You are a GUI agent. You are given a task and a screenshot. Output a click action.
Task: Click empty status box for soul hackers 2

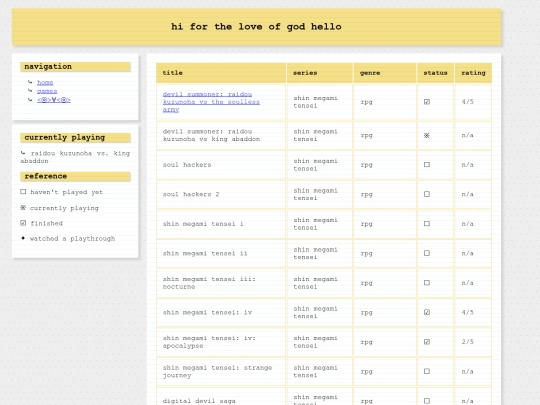[x=427, y=194]
